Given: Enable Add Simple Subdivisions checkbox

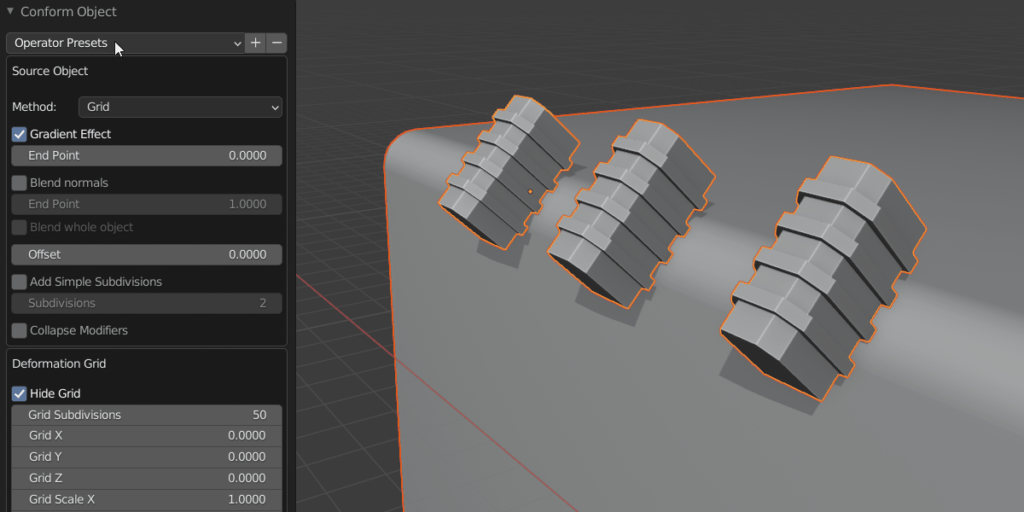Looking at the screenshot, I should pos(19,282).
